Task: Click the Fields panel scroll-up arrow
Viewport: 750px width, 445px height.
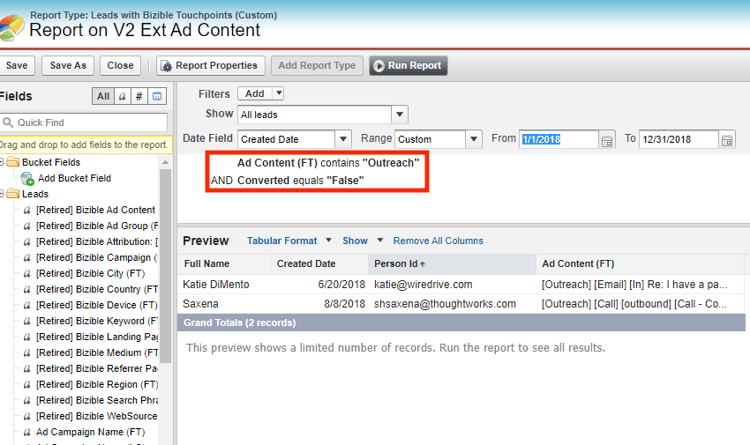Action: click(165, 162)
